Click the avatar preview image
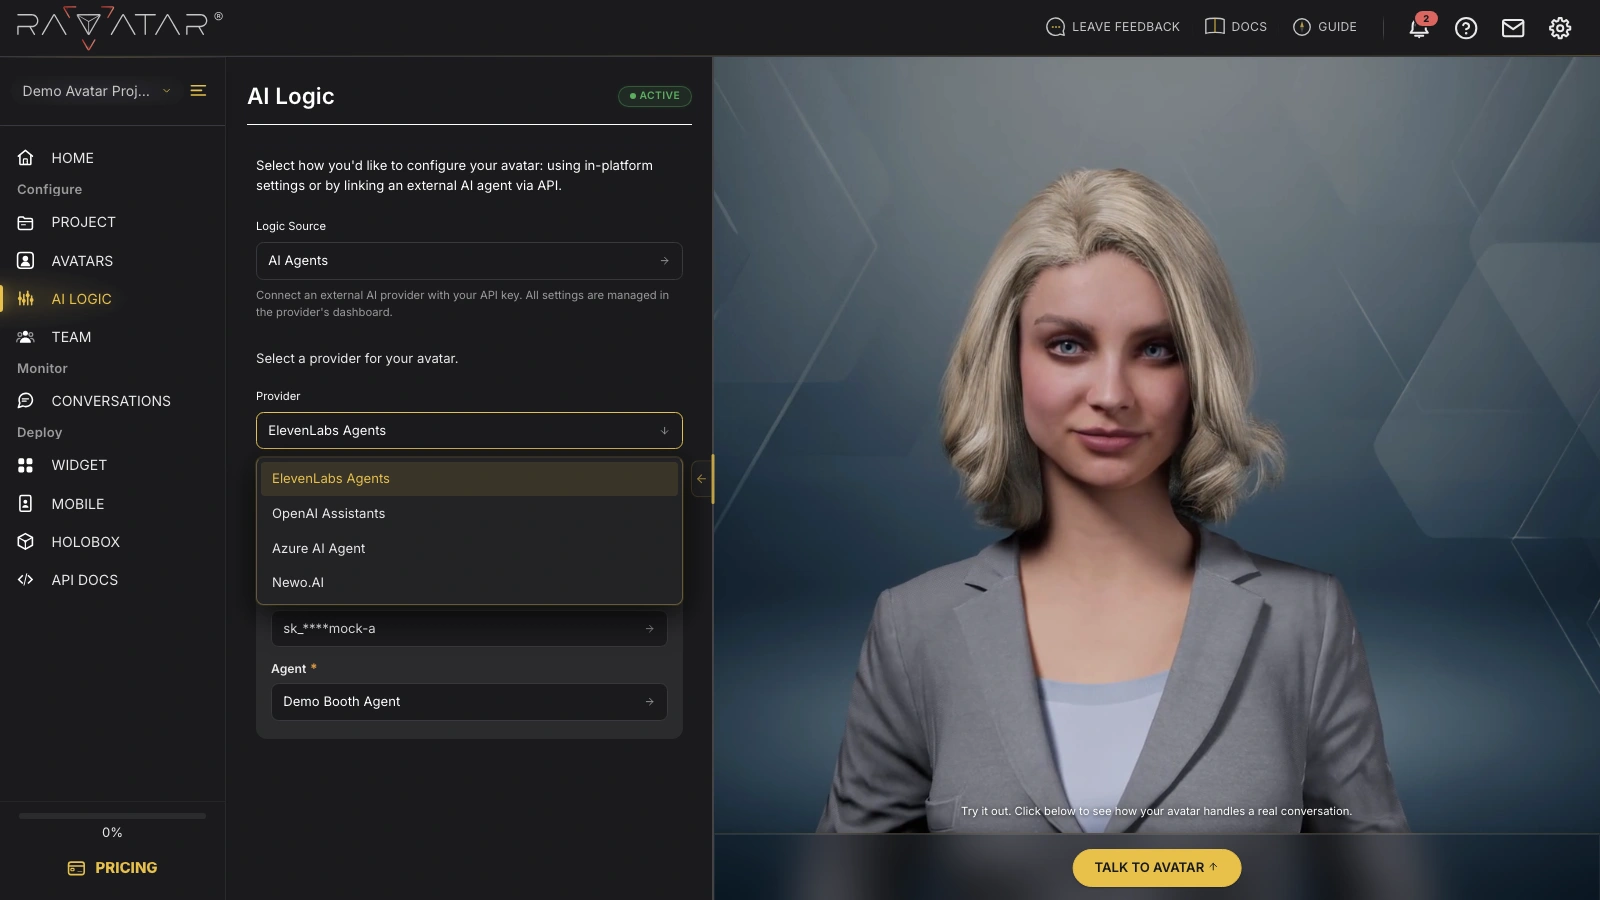This screenshot has width=1600, height=900. pyautogui.click(x=1157, y=445)
